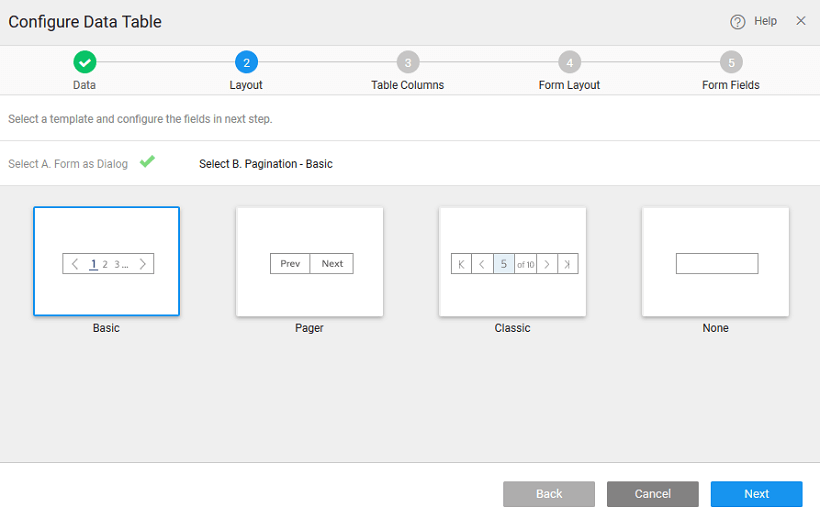
Task: Click the Form Fields step label
Action: [x=731, y=85]
